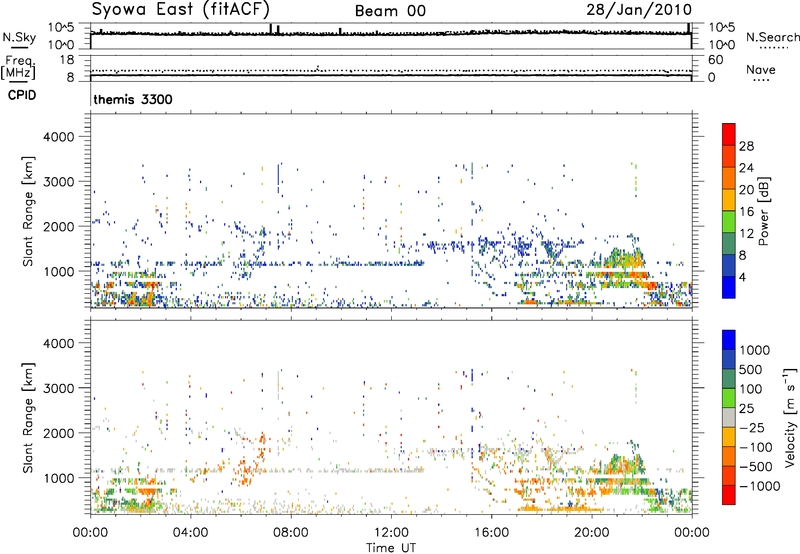Click the 'Freq. [MHz]' axis label
This screenshot has width=800, height=554.
pos(18,67)
